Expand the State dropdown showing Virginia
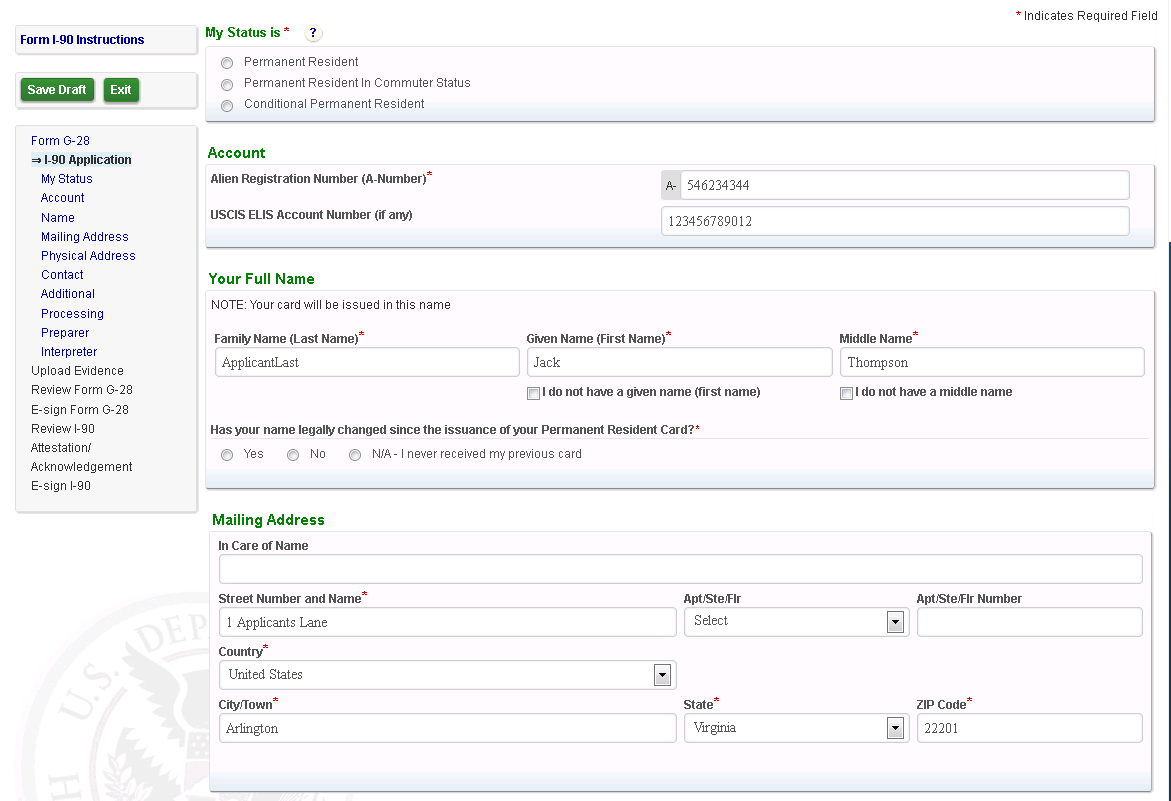This screenshot has width=1171, height=801. (x=895, y=729)
